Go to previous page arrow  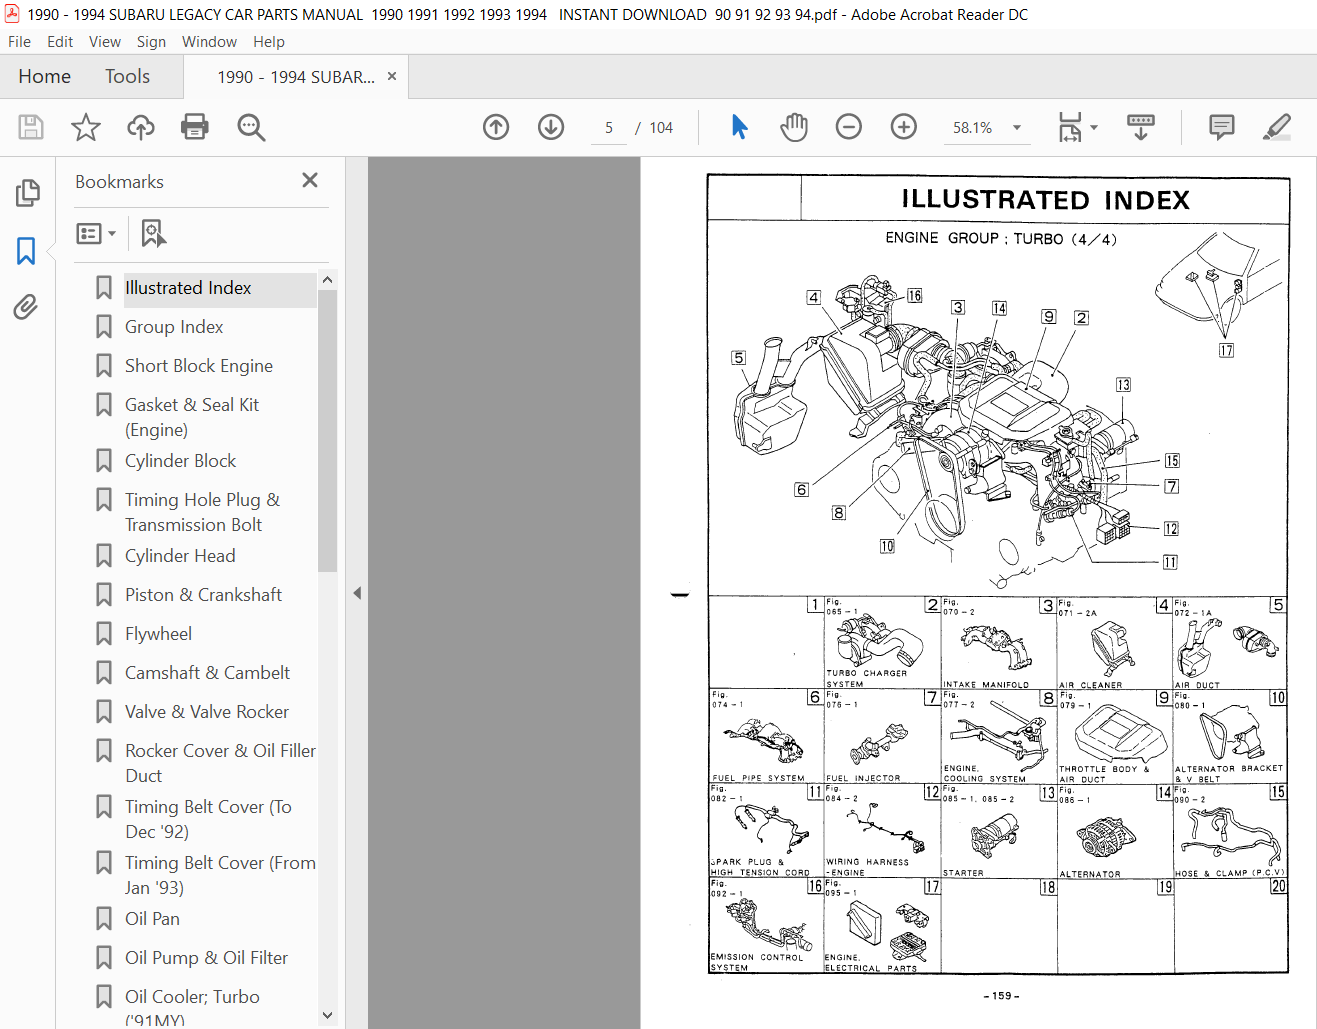(x=496, y=127)
